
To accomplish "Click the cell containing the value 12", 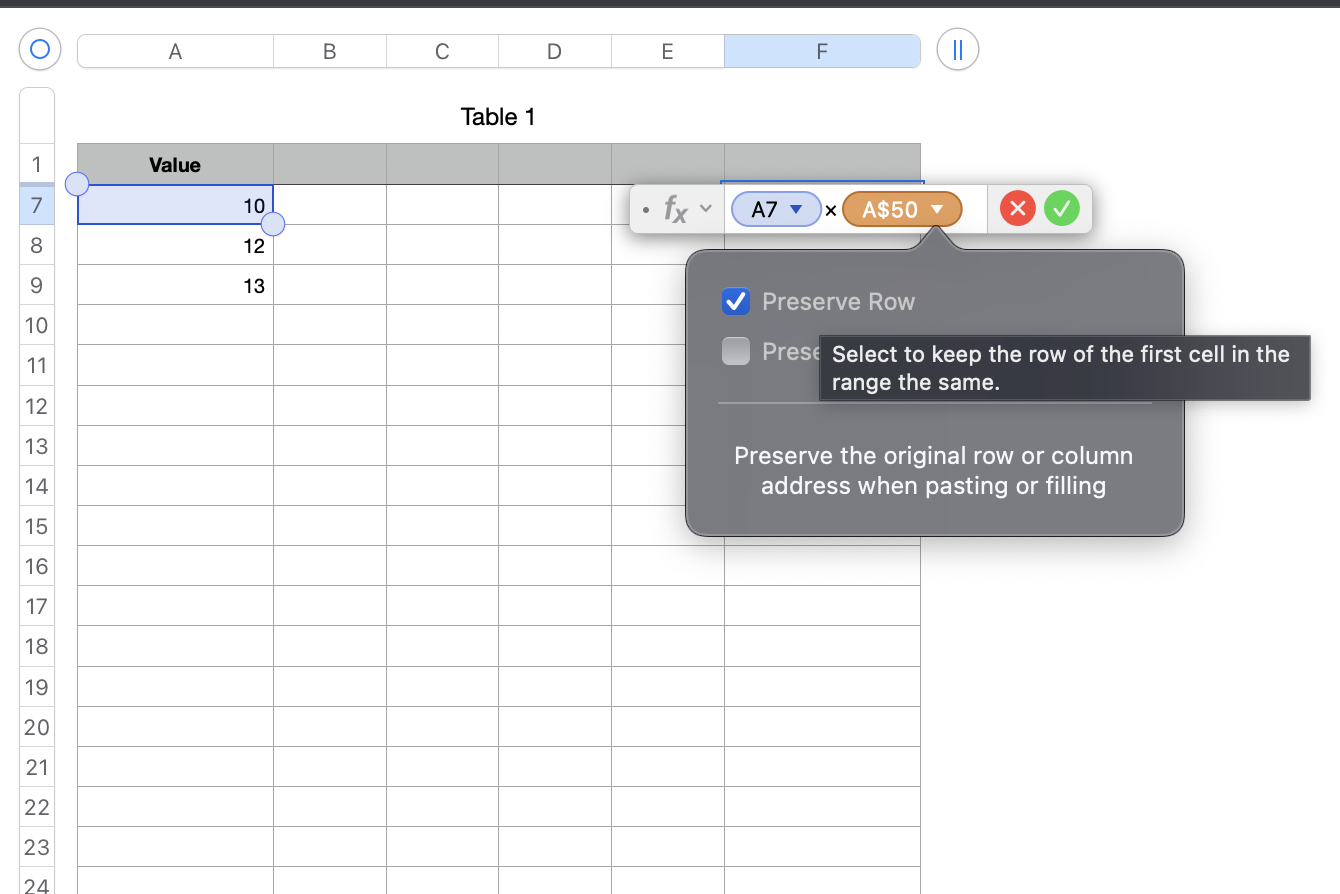I will (x=175, y=245).
